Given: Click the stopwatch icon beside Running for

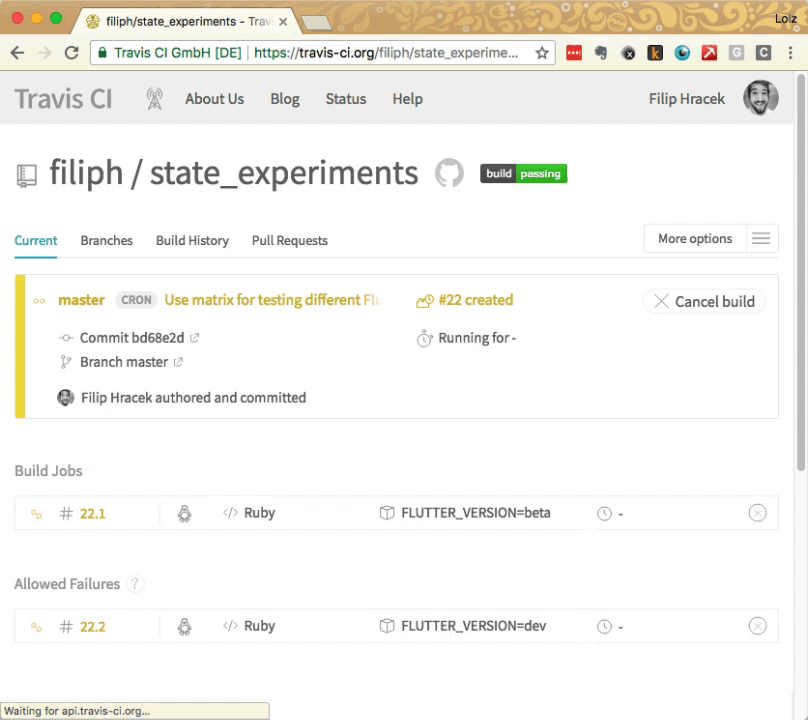Looking at the screenshot, I should (424, 338).
